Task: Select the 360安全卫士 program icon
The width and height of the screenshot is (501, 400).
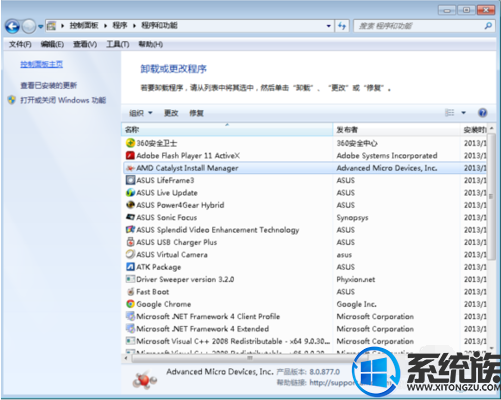Action: (x=130, y=143)
